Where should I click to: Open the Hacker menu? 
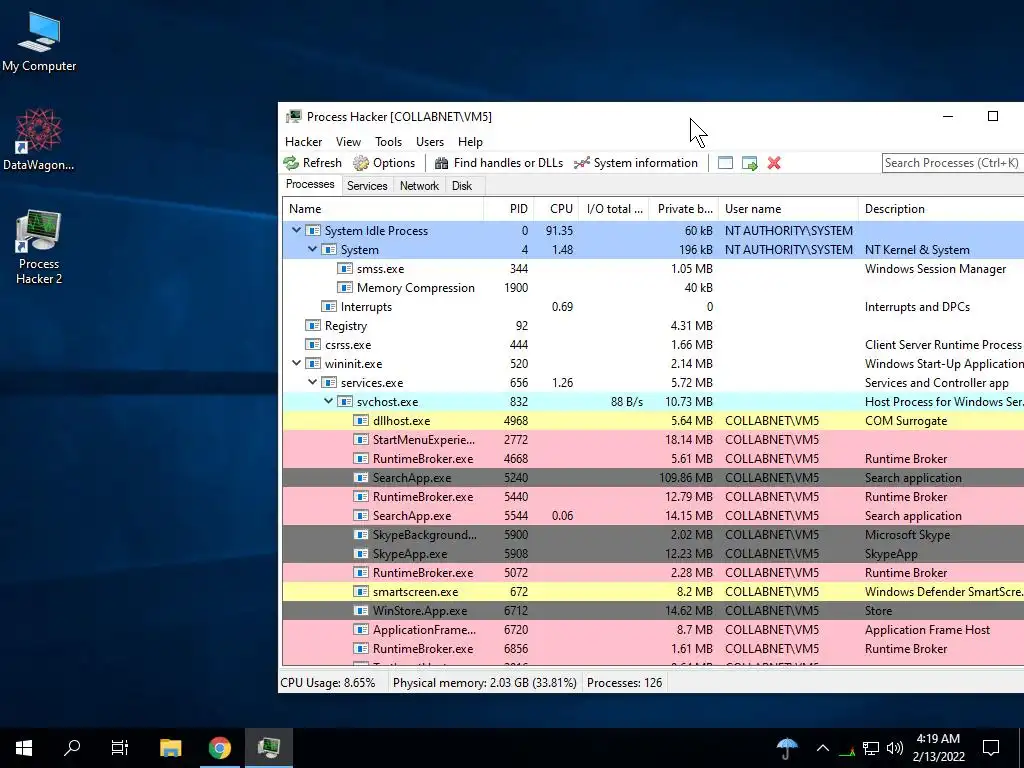point(303,142)
